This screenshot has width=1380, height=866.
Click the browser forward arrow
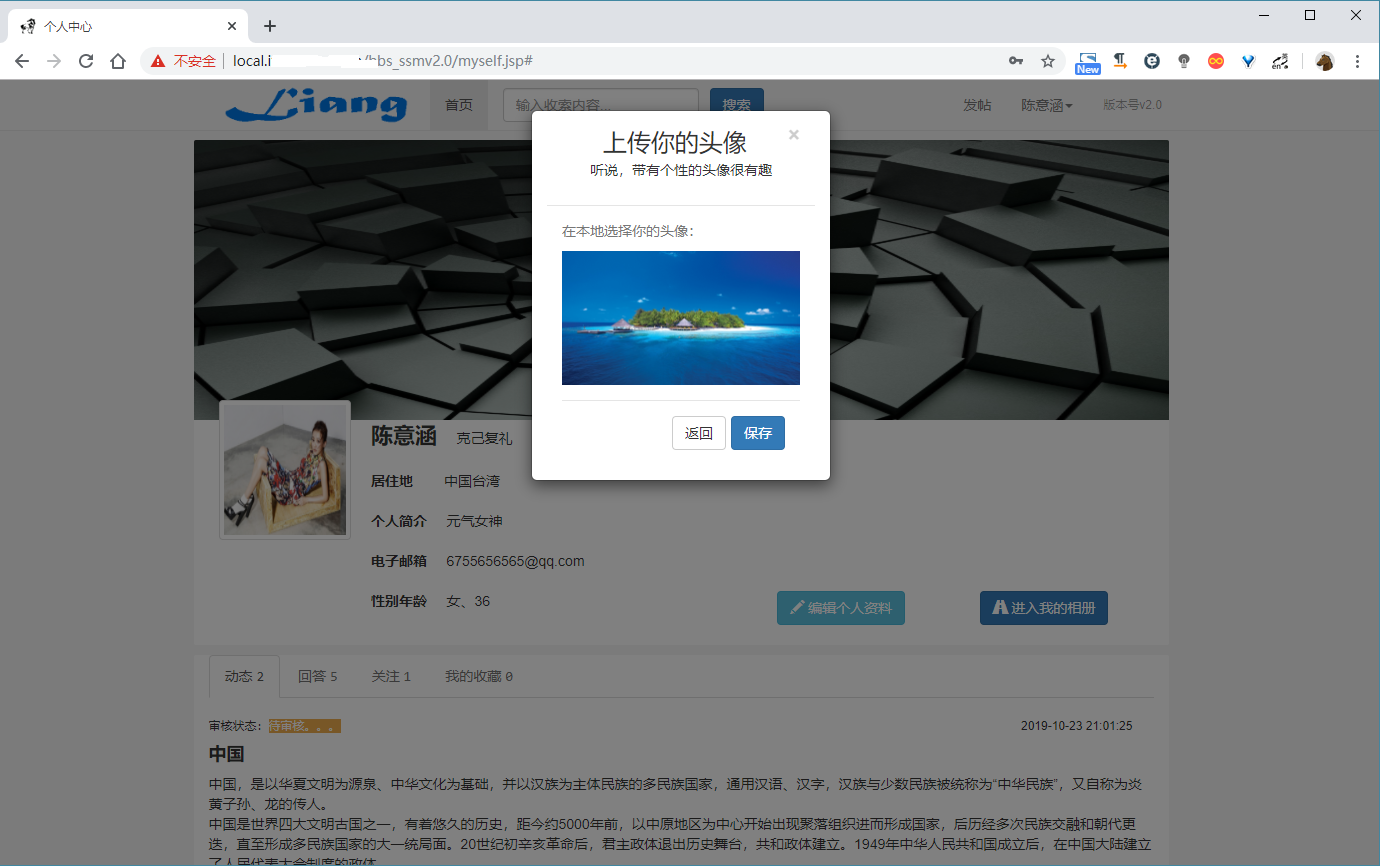pos(54,61)
